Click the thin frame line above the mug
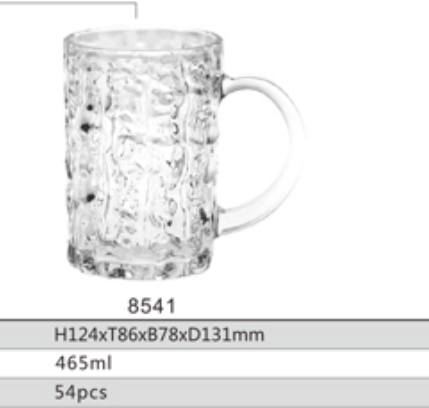Image resolution: width=429 pixels, height=408 pixels. pos(67,2)
